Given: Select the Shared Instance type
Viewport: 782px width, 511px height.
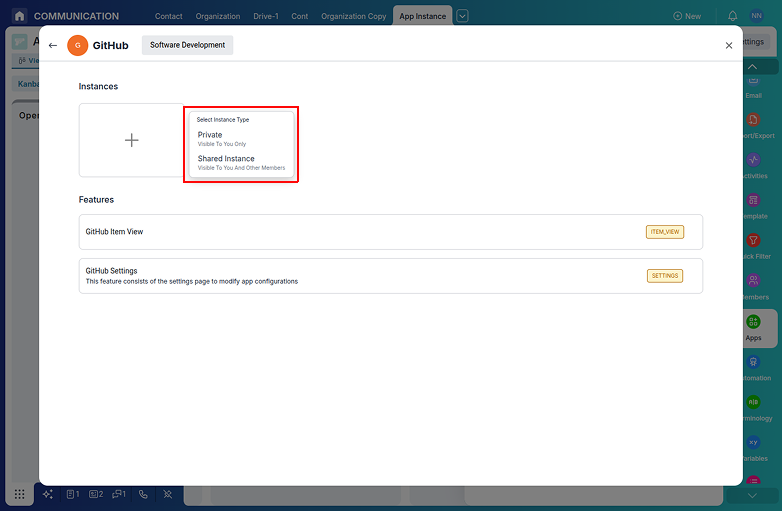Looking at the screenshot, I should [x=241, y=163].
